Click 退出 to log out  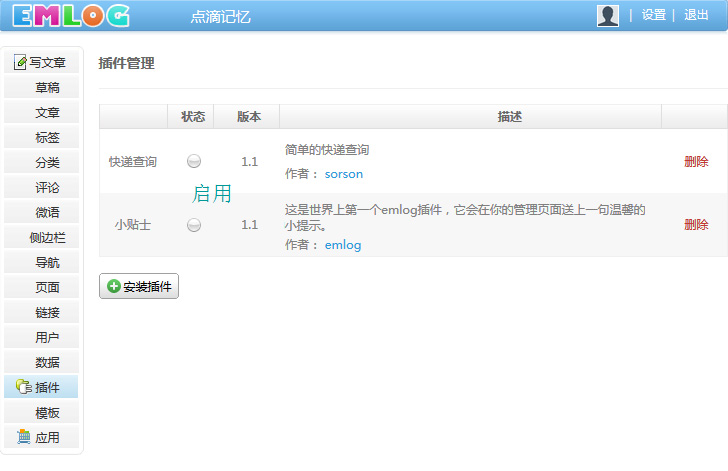point(696,15)
